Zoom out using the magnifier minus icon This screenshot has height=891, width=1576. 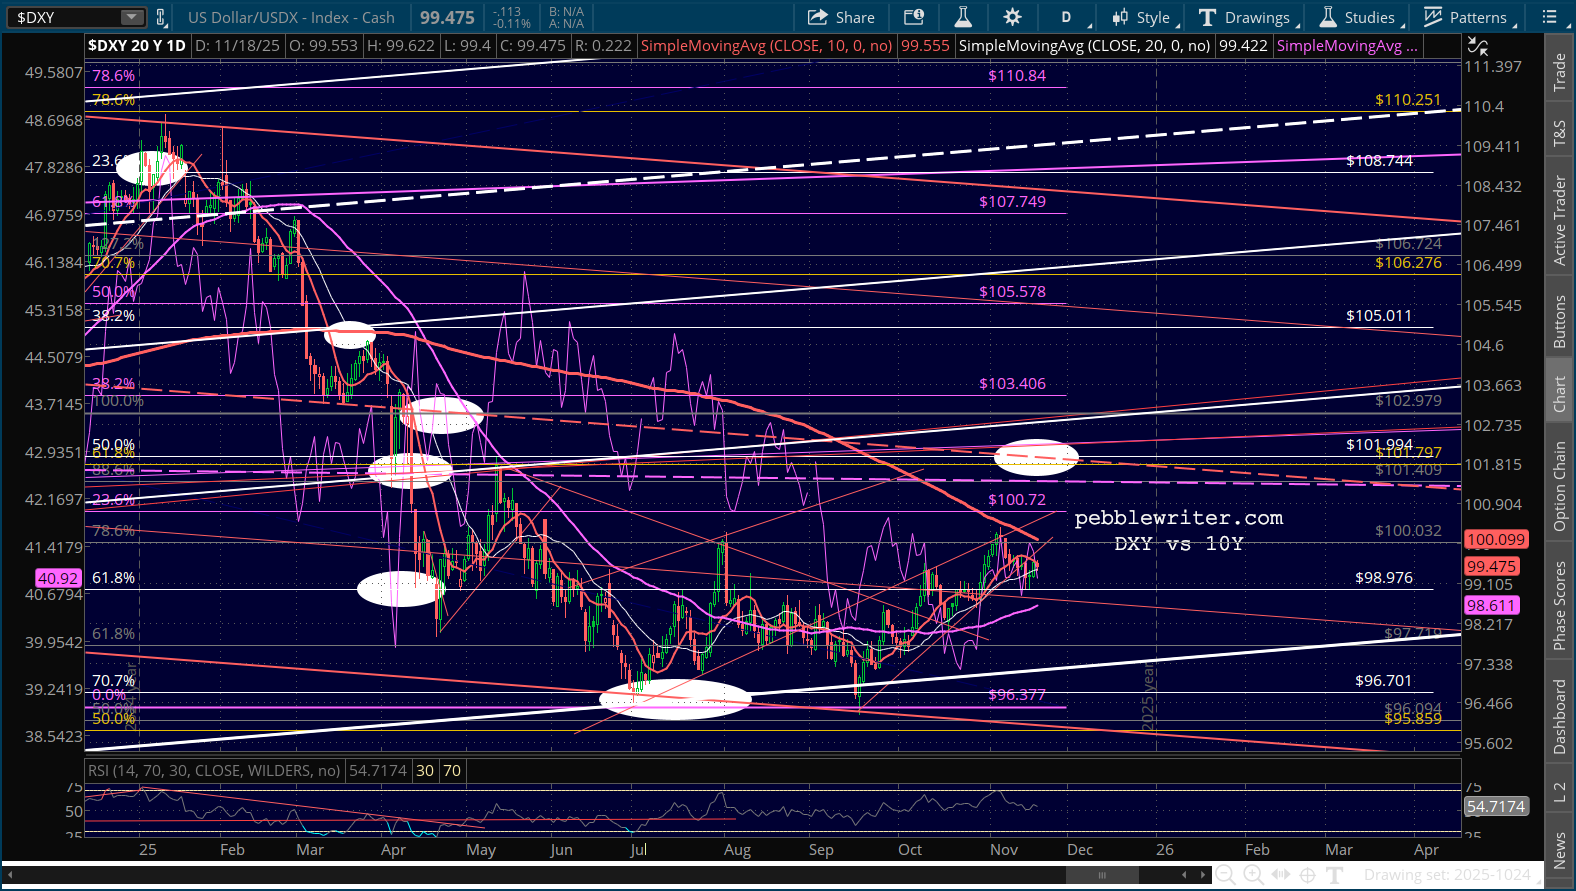[1225, 875]
